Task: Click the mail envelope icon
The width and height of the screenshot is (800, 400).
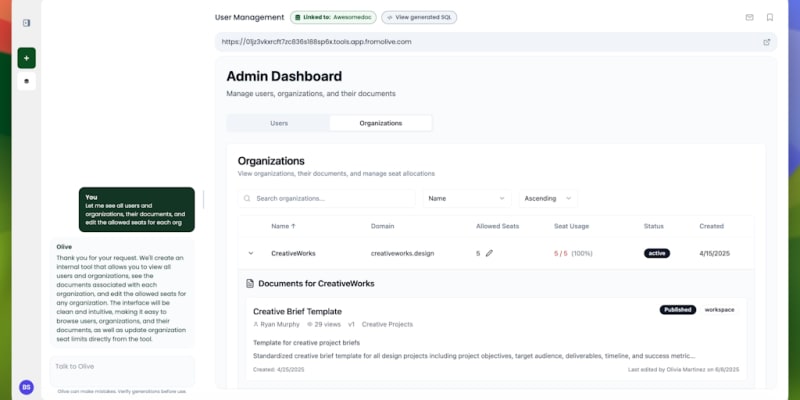Action: 749,17
